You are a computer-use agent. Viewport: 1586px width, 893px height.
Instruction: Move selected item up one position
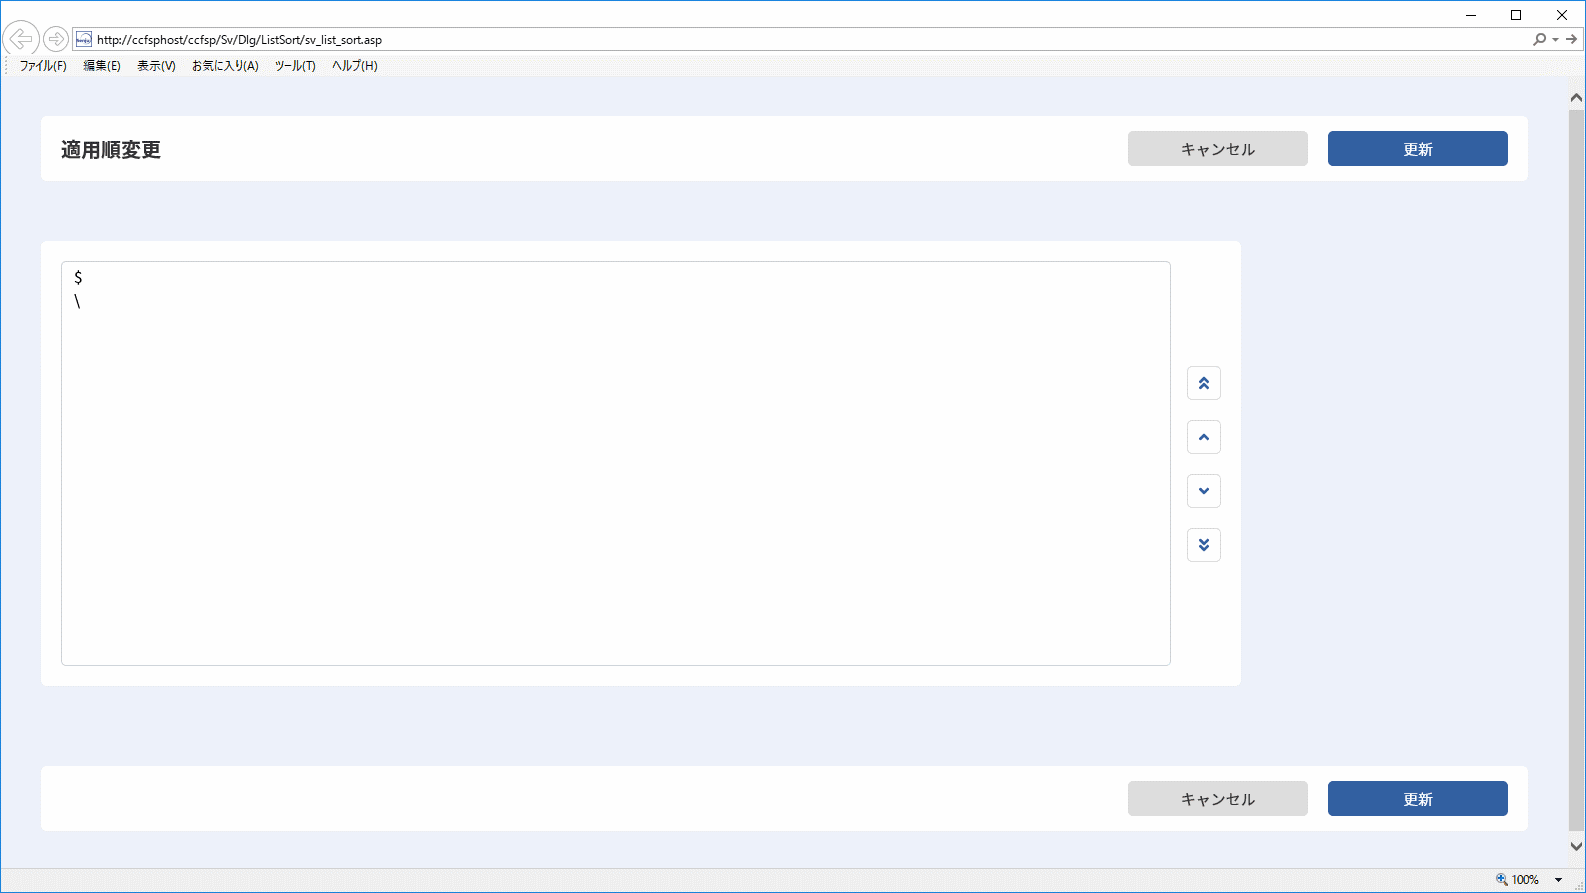coord(1204,437)
